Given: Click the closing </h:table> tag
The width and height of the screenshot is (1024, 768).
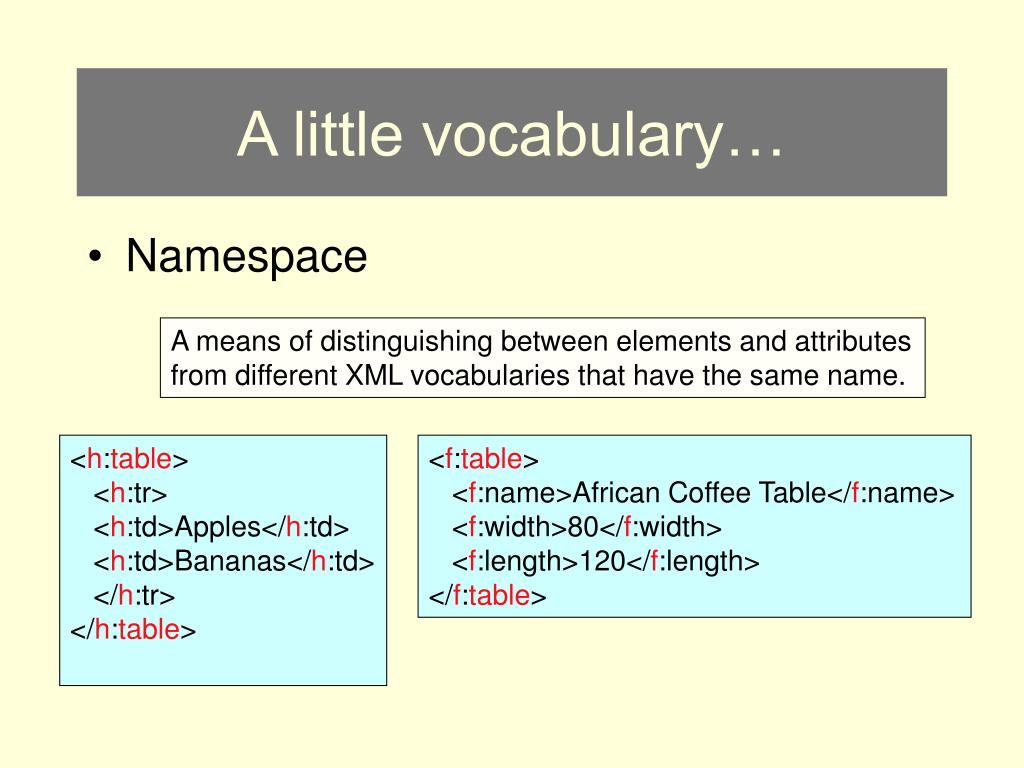Looking at the screenshot, I should [133, 630].
